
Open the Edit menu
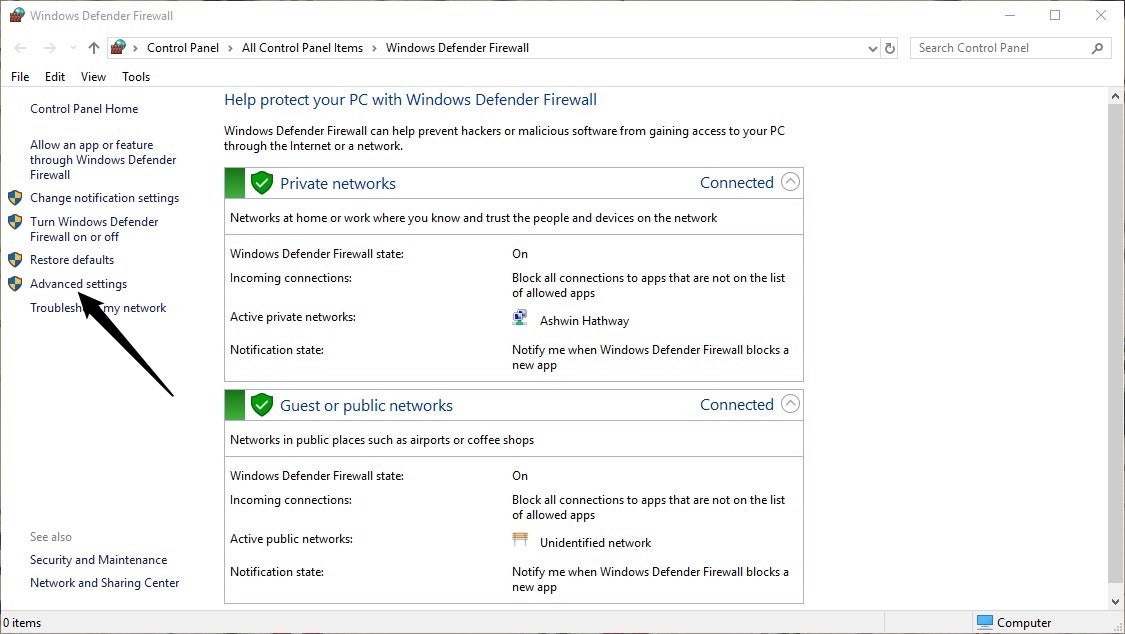55,77
